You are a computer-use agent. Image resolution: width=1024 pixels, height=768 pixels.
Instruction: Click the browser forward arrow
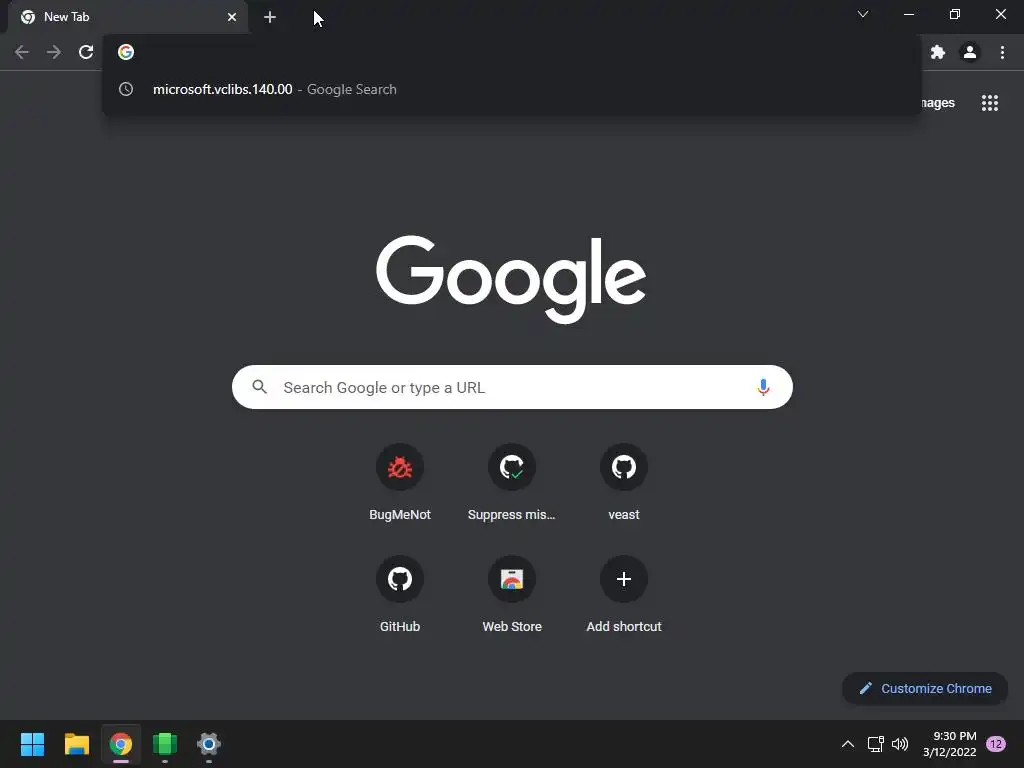pyautogui.click(x=54, y=52)
